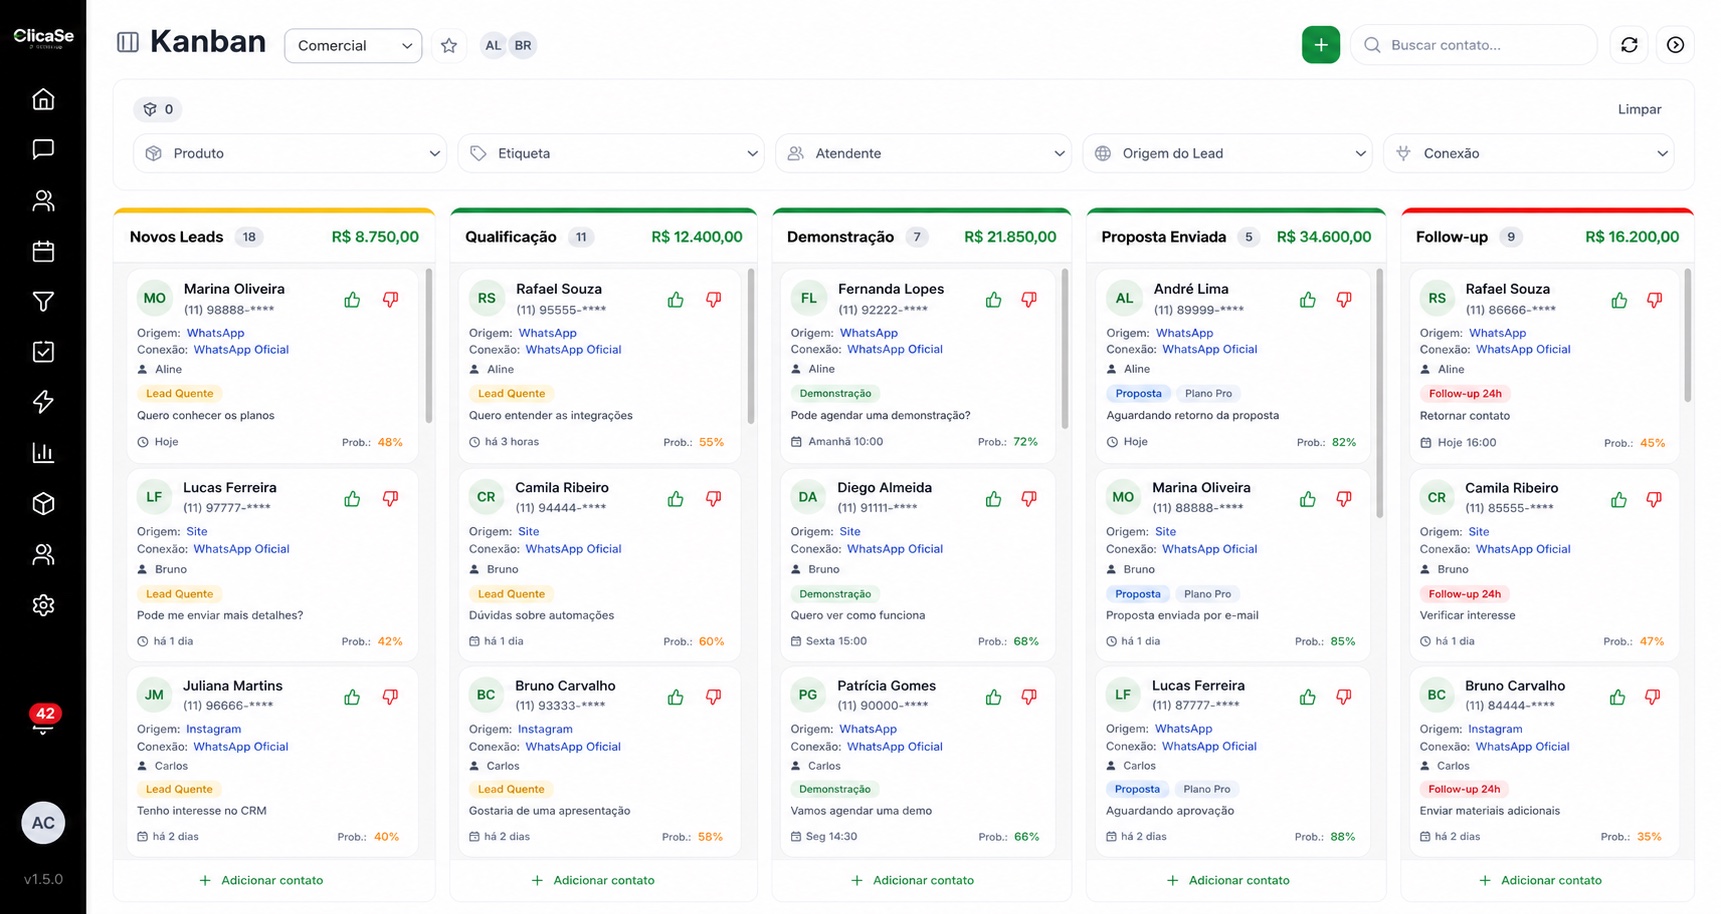
Task: Click the active filter count badge 0
Action: point(158,109)
